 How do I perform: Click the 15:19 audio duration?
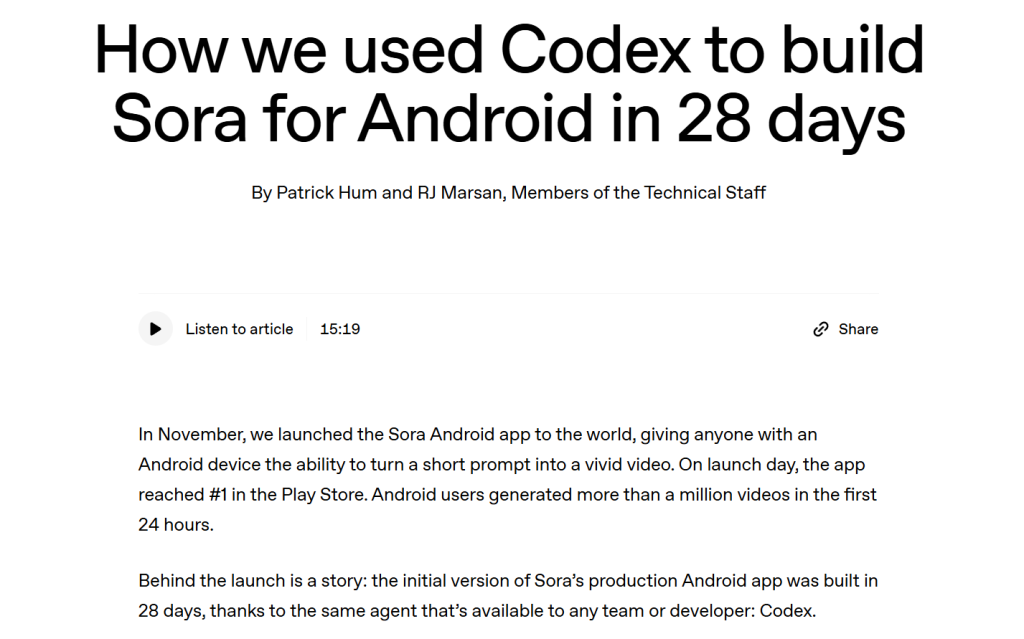click(x=340, y=329)
